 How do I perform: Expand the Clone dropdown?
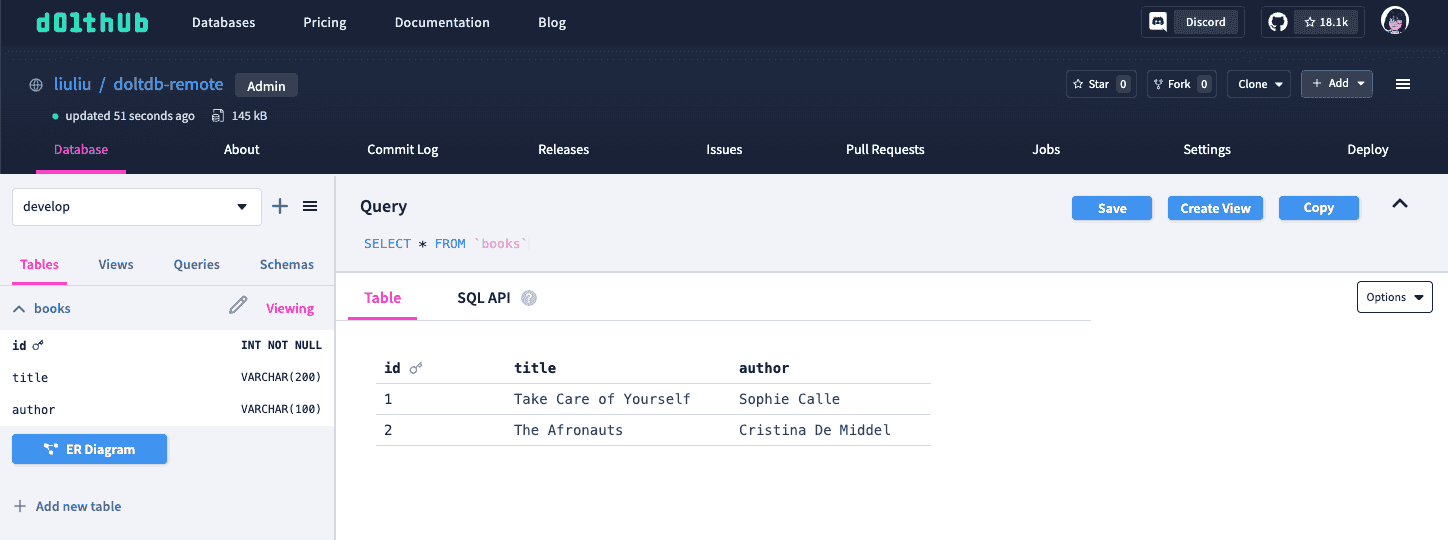click(x=1260, y=84)
